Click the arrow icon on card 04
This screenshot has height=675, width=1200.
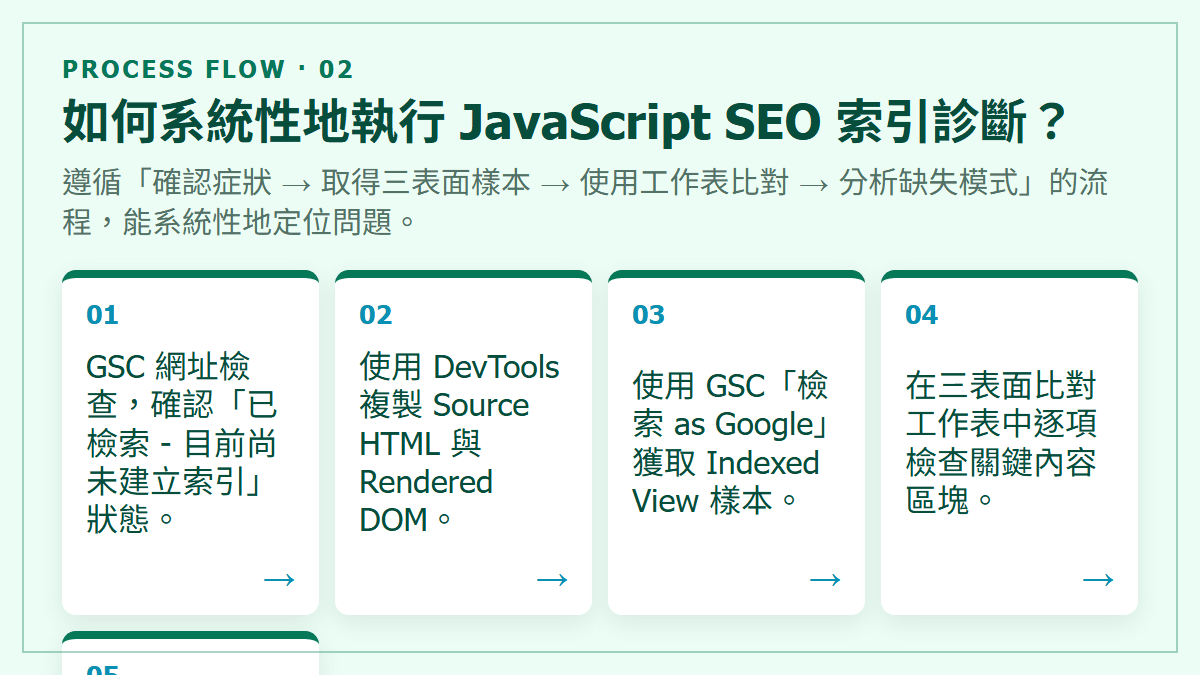[x=1098, y=579]
